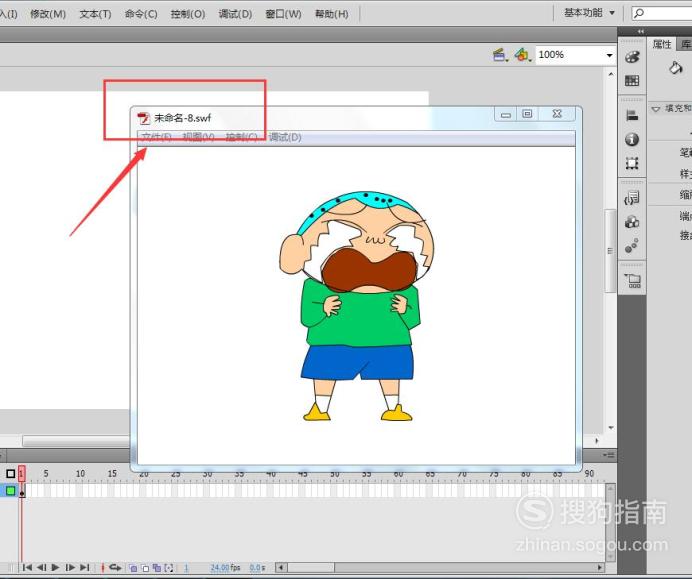Image resolution: width=692 pixels, height=579 pixels.
Task: Close the 未命名-8.swf preview window
Action: (x=557, y=114)
